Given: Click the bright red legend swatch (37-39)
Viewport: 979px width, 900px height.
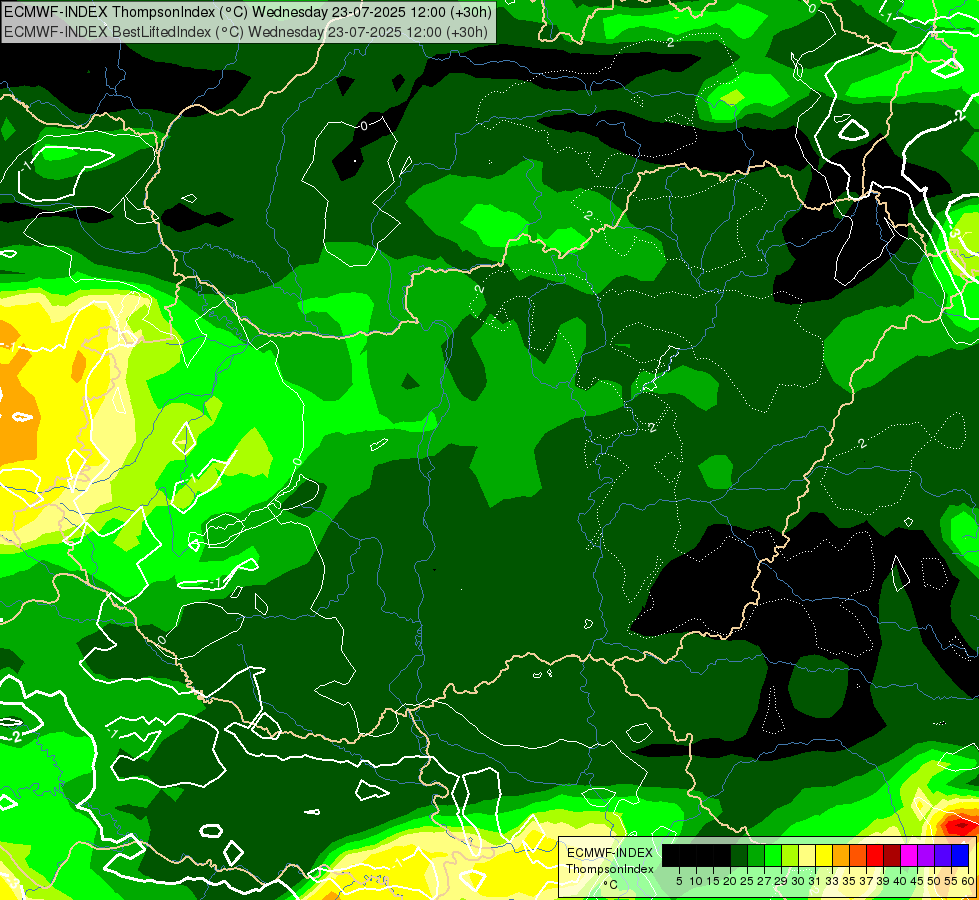Looking at the screenshot, I should coord(875,855).
